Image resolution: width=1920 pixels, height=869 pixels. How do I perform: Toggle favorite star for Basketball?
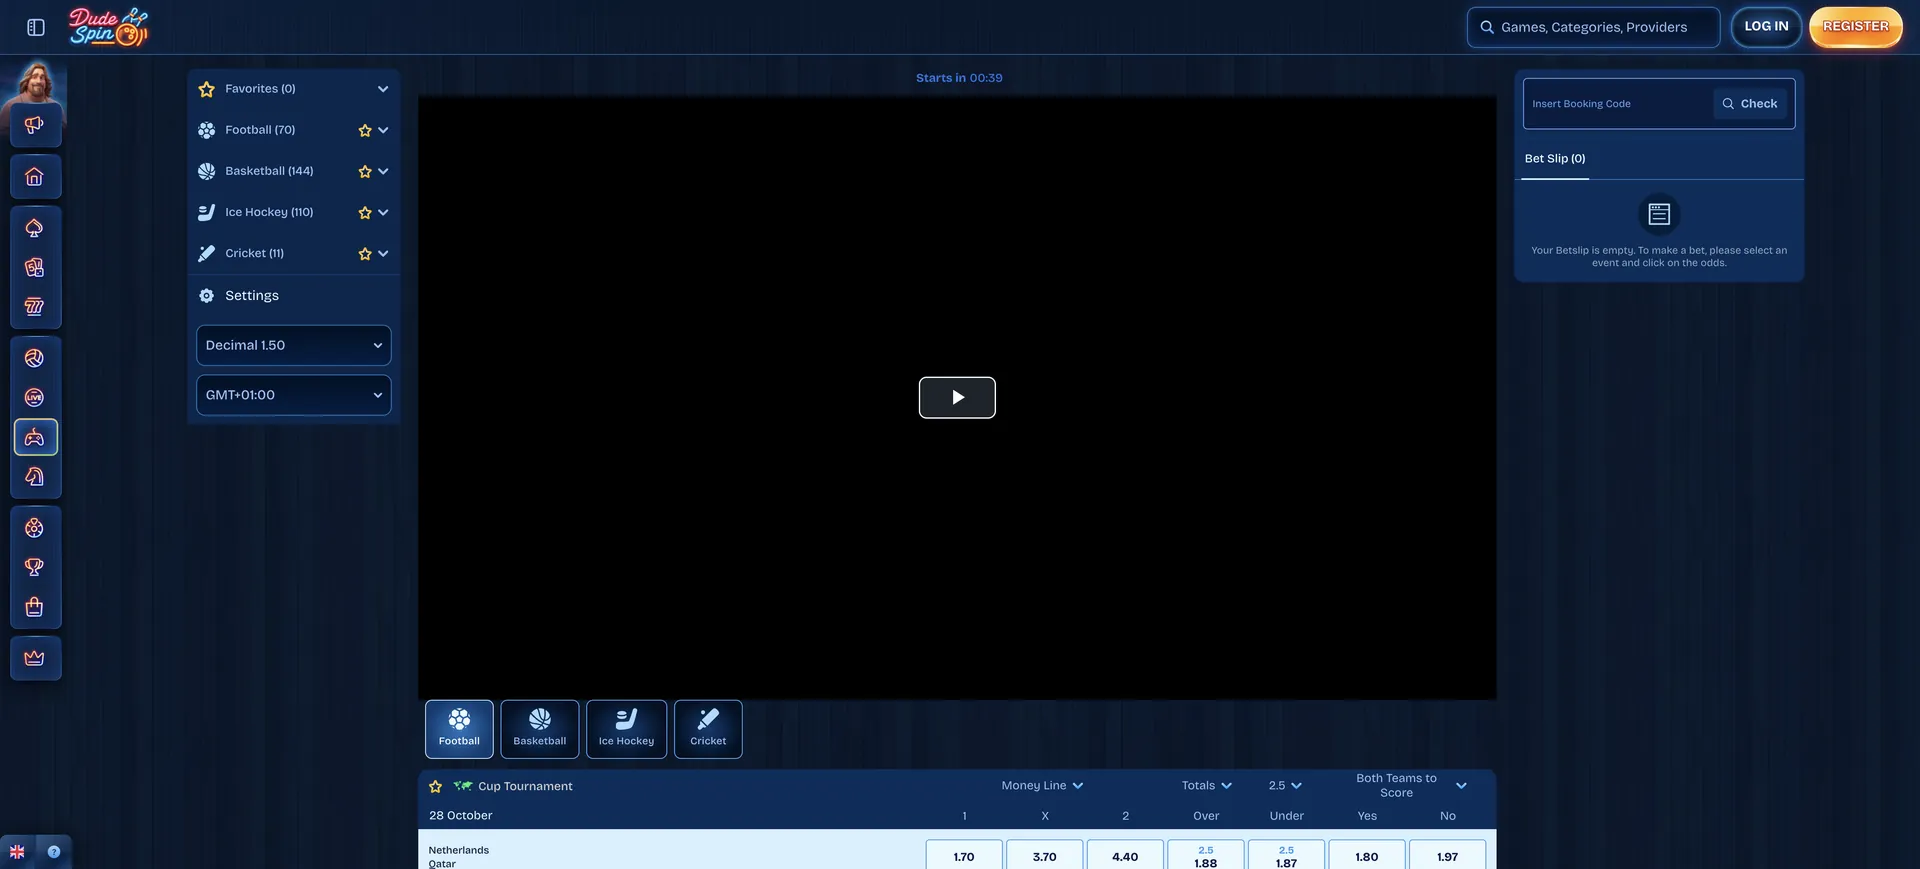(x=365, y=171)
